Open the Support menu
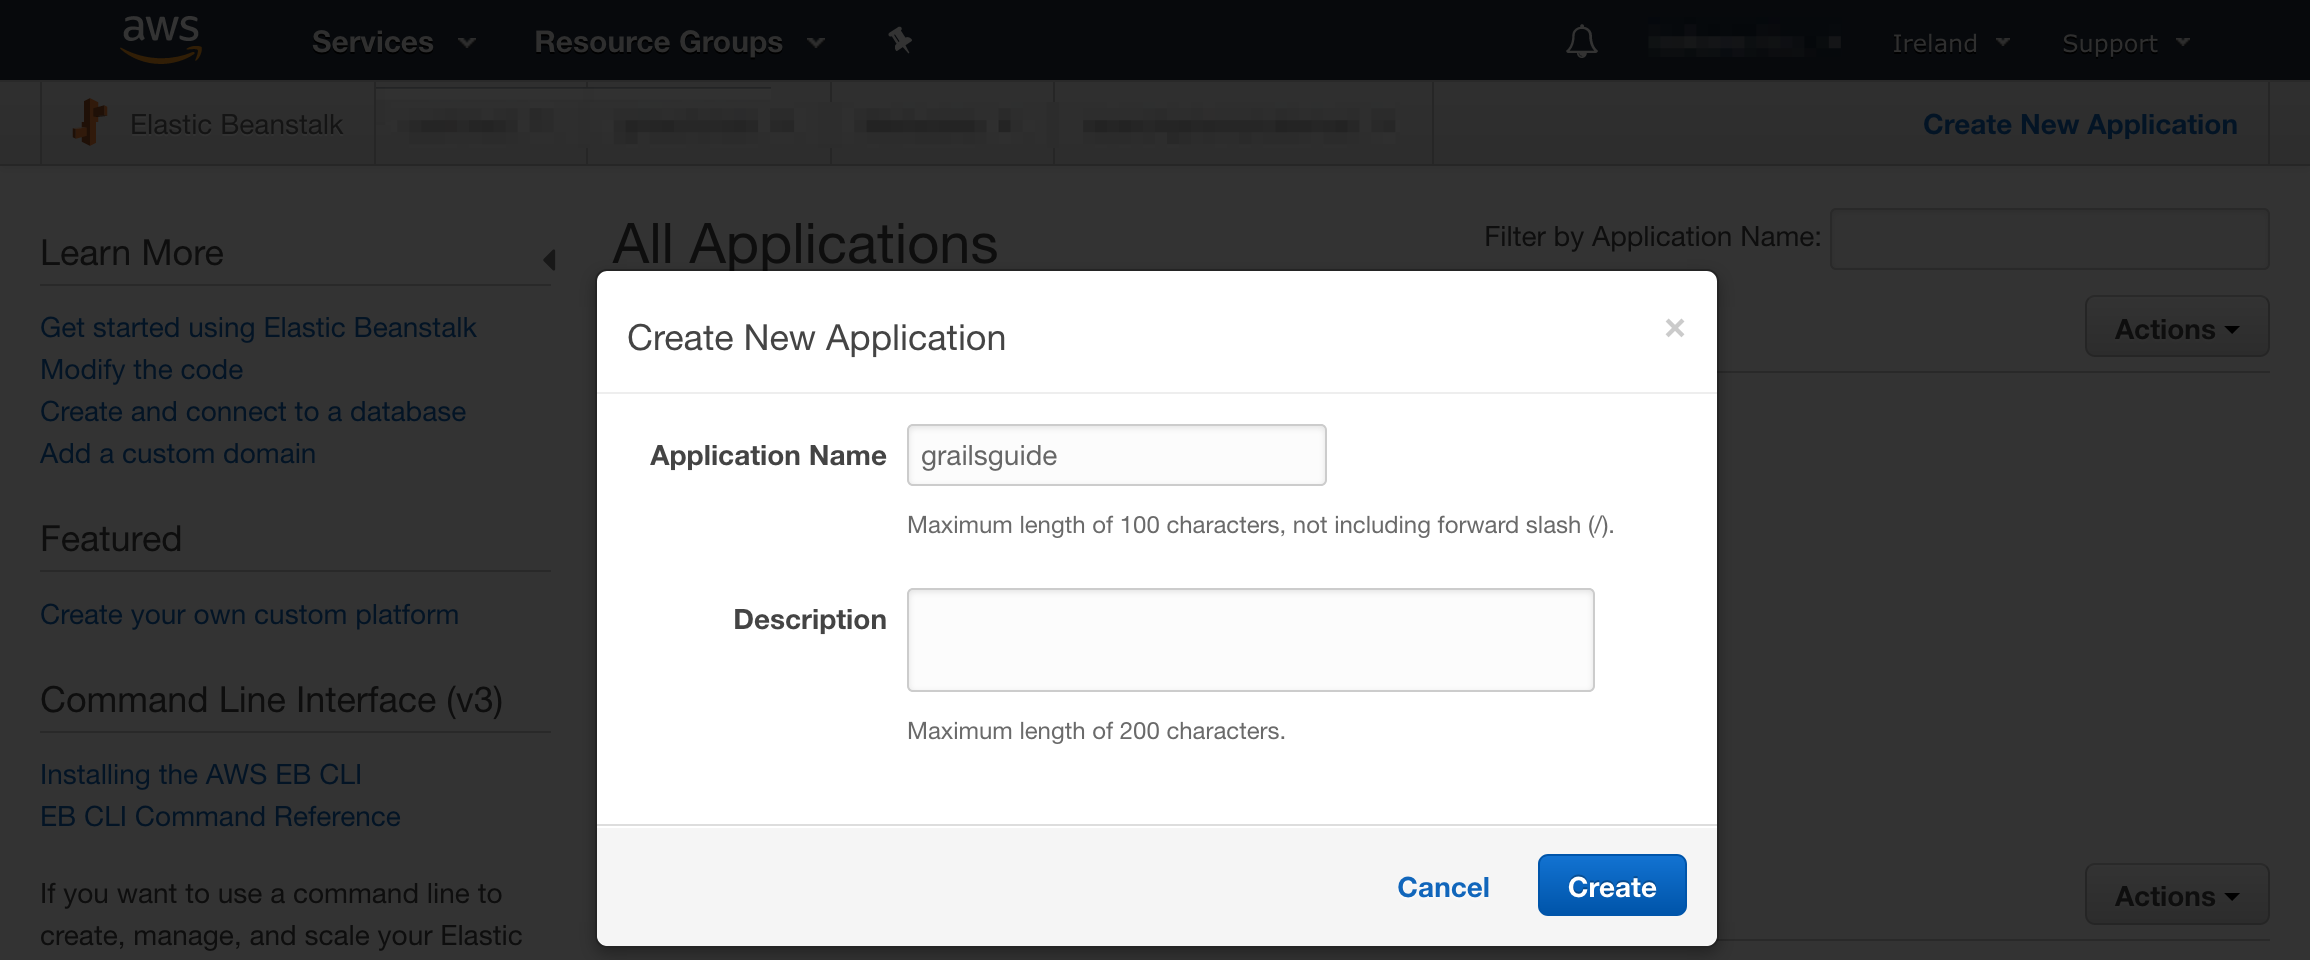Viewport: 2310px width, 960px height. [2126, 43]
